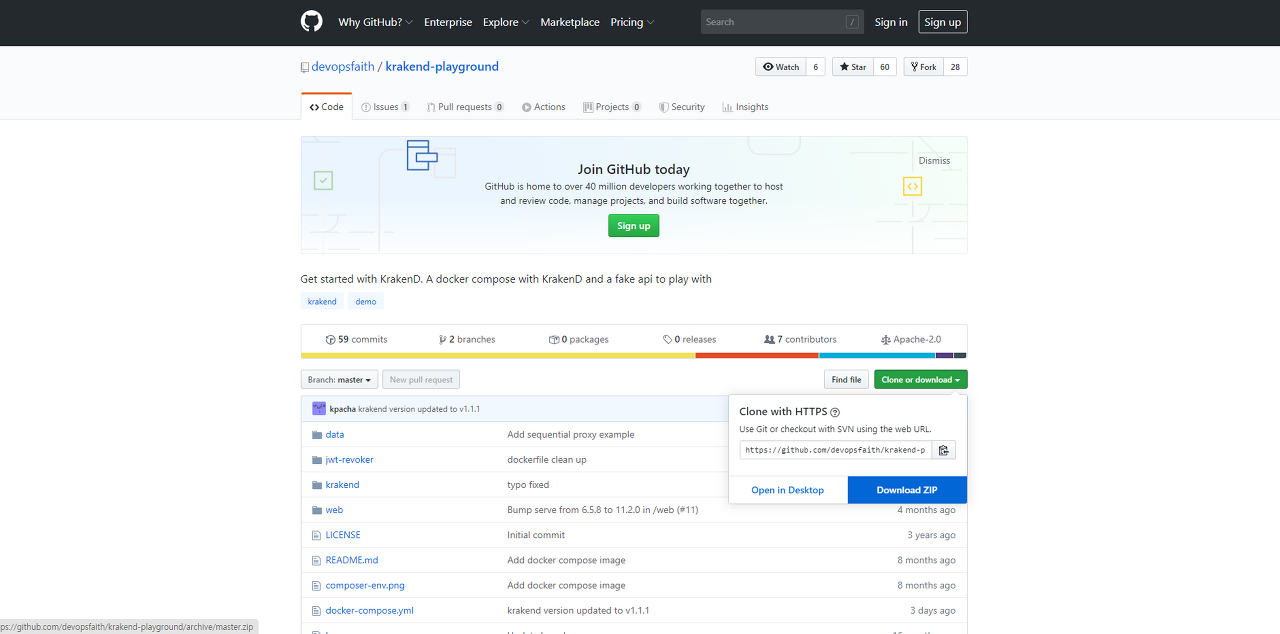The height and width of the screenshot is (634, 1280).
Task: Open kpacha commit author link
Action: 342,409
